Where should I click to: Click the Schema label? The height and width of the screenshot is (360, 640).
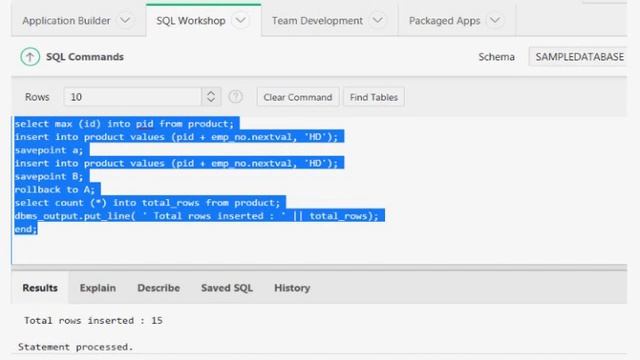[x=496, y=57]
